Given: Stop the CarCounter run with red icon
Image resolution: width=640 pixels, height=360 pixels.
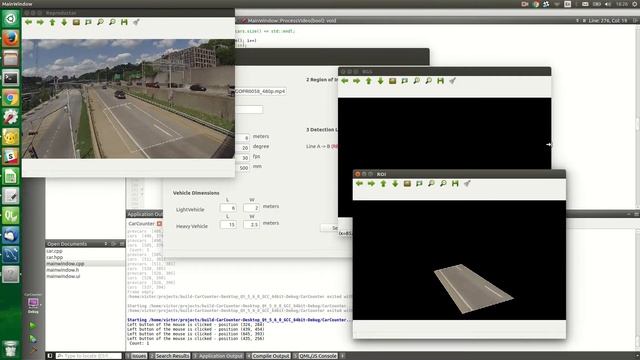Looking at the screenshot, I should (x=159, y=224).
